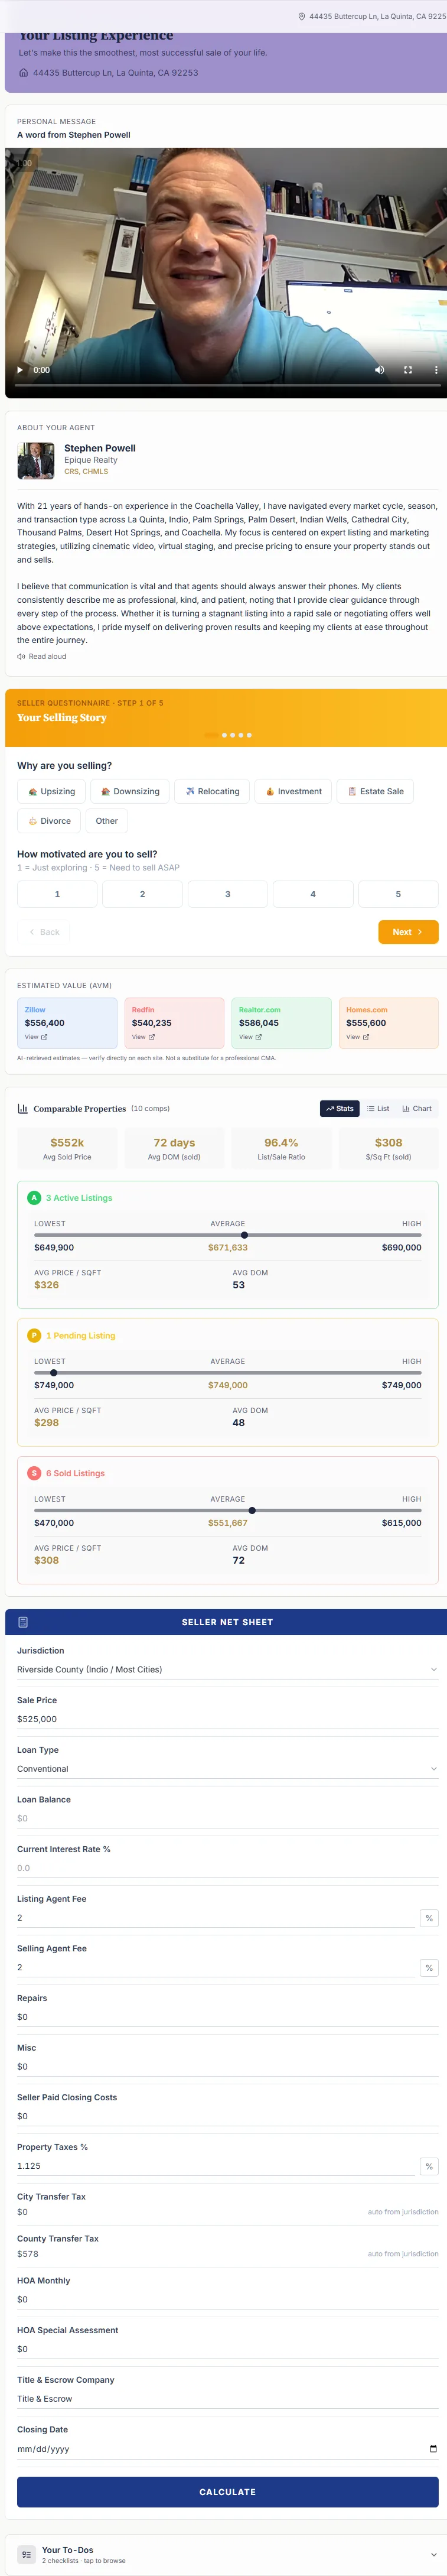Select Downsizing as selling reason
Image resolution: width=447 pixels, height=2576 pixels.
131,791
